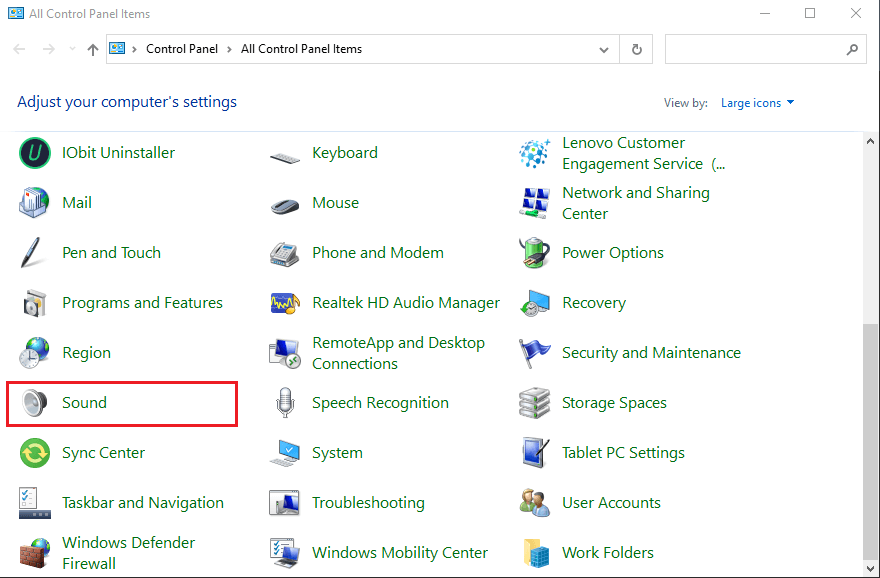
Task: Open Tablet PC Settings
Action: point(624,452)
